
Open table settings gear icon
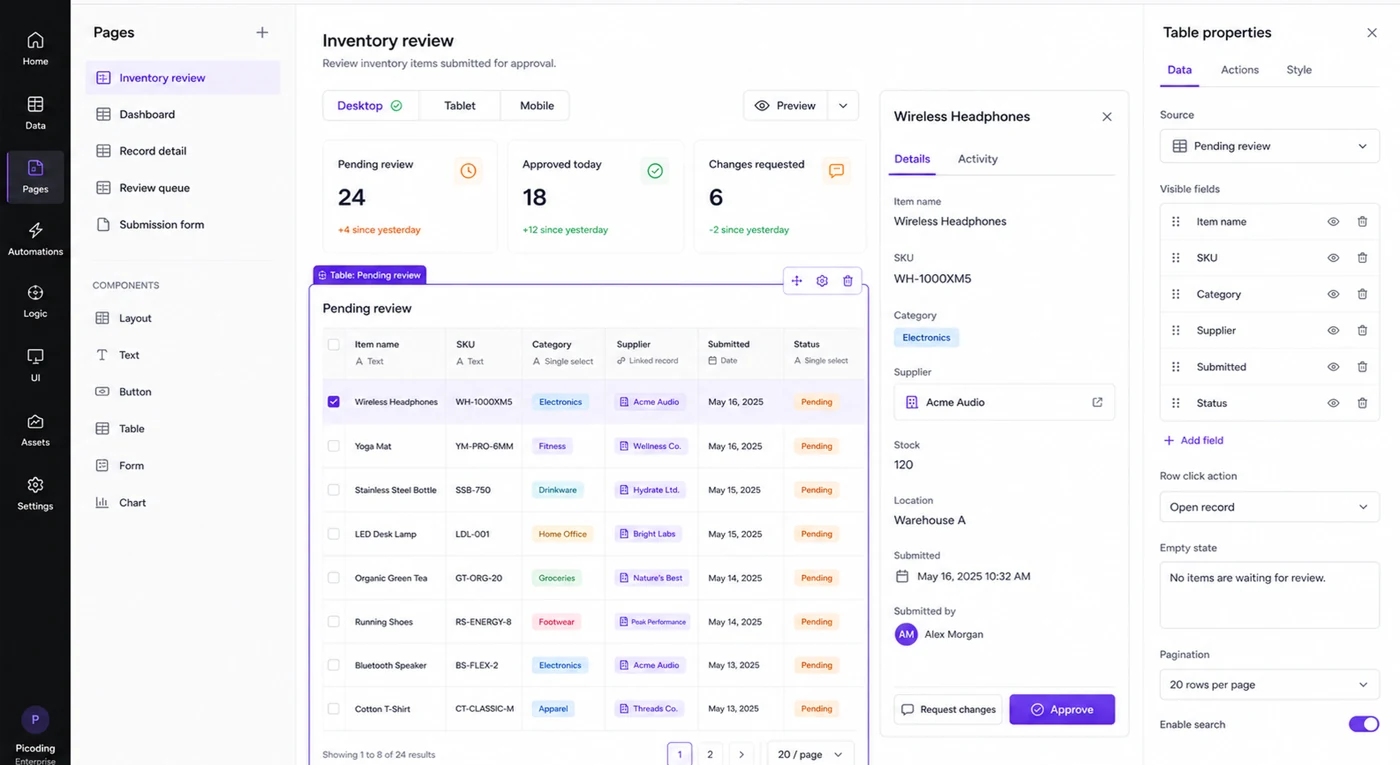[822, 281]
